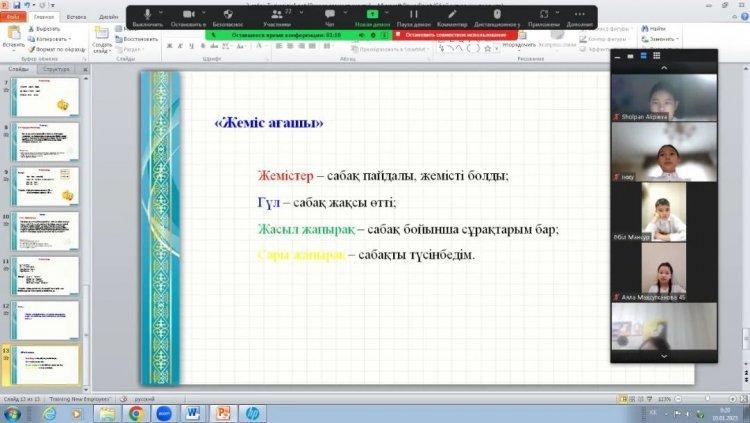Open Word from taskbar
Viewport: 750px width, 423px height.
point(193,413)
